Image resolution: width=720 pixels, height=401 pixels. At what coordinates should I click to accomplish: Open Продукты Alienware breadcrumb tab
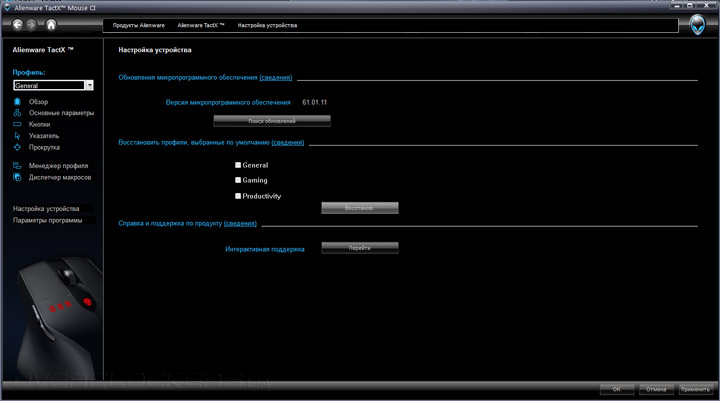(x=139, y=25)
